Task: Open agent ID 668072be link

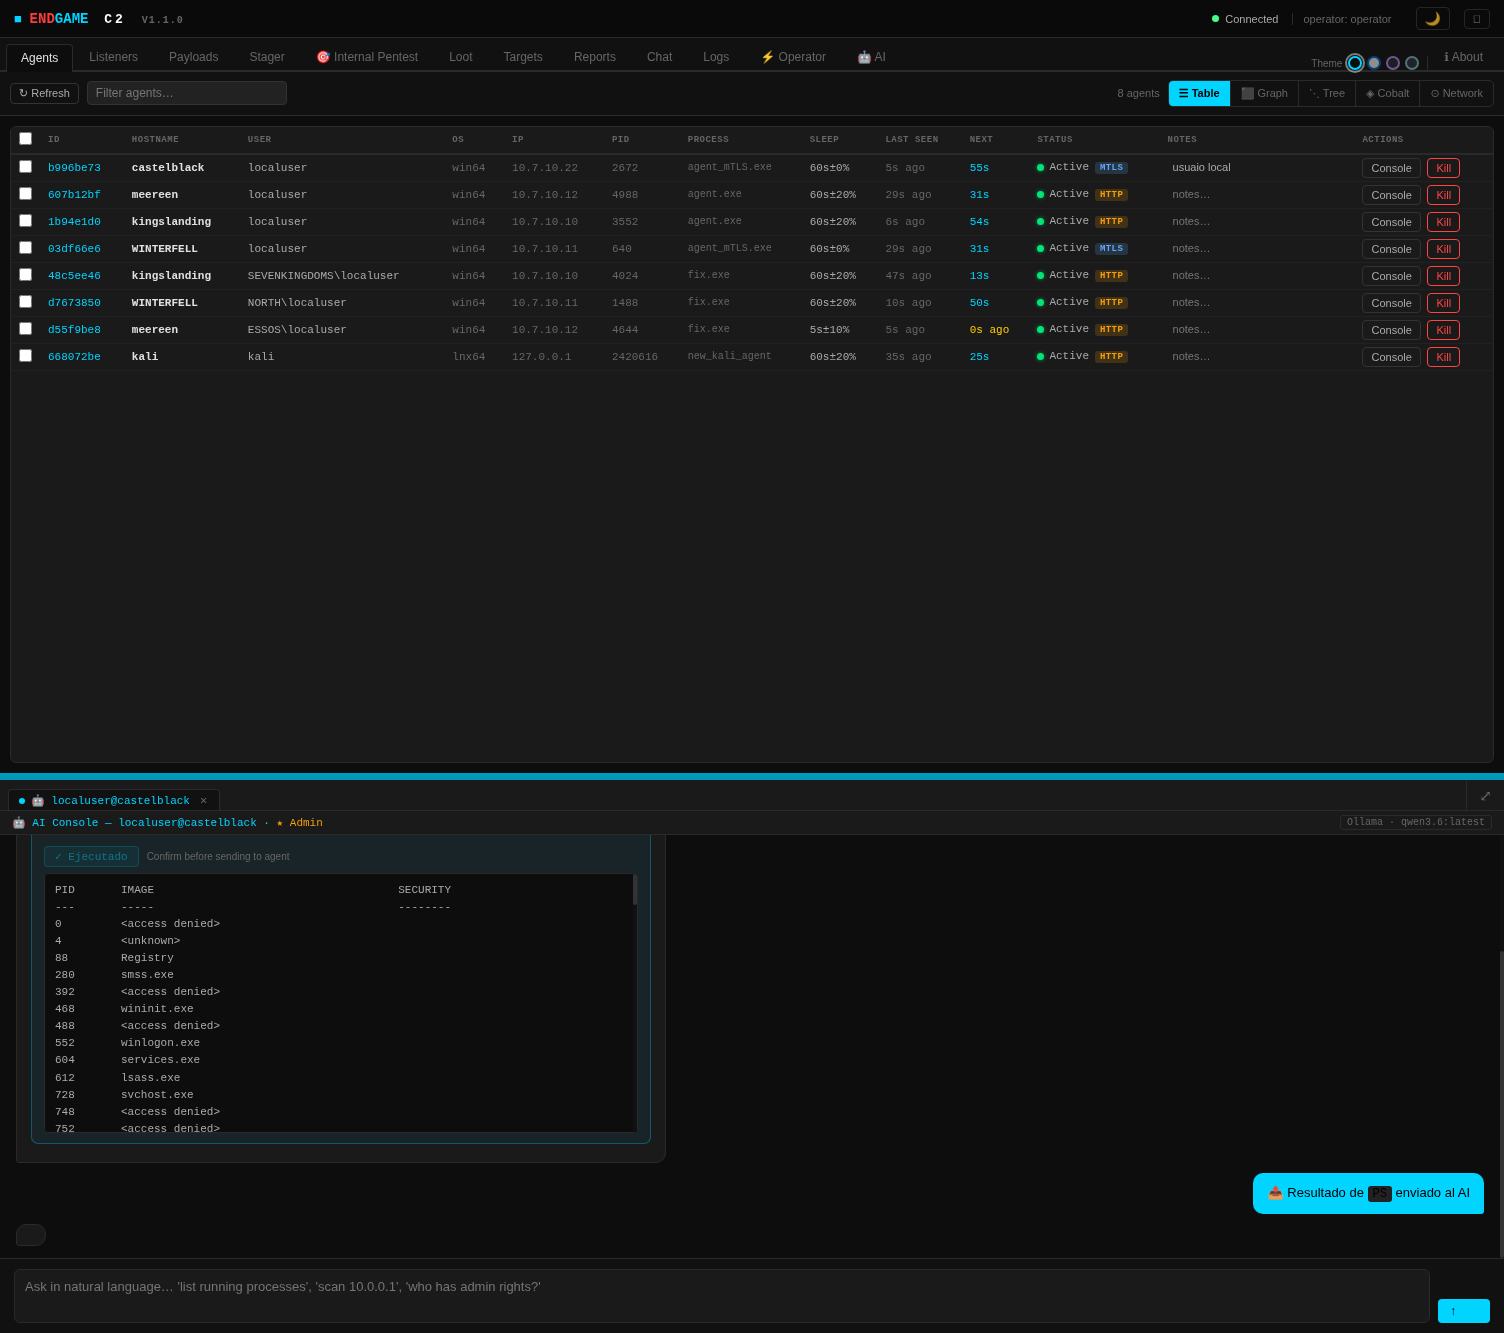Action: pos(74,357)
